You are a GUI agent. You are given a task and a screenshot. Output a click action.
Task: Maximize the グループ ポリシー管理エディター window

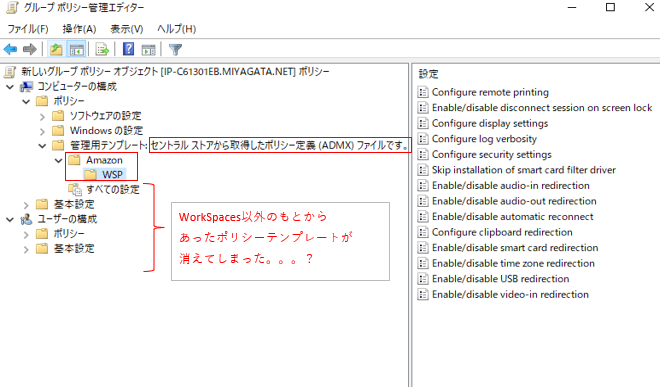pos(610,7)
